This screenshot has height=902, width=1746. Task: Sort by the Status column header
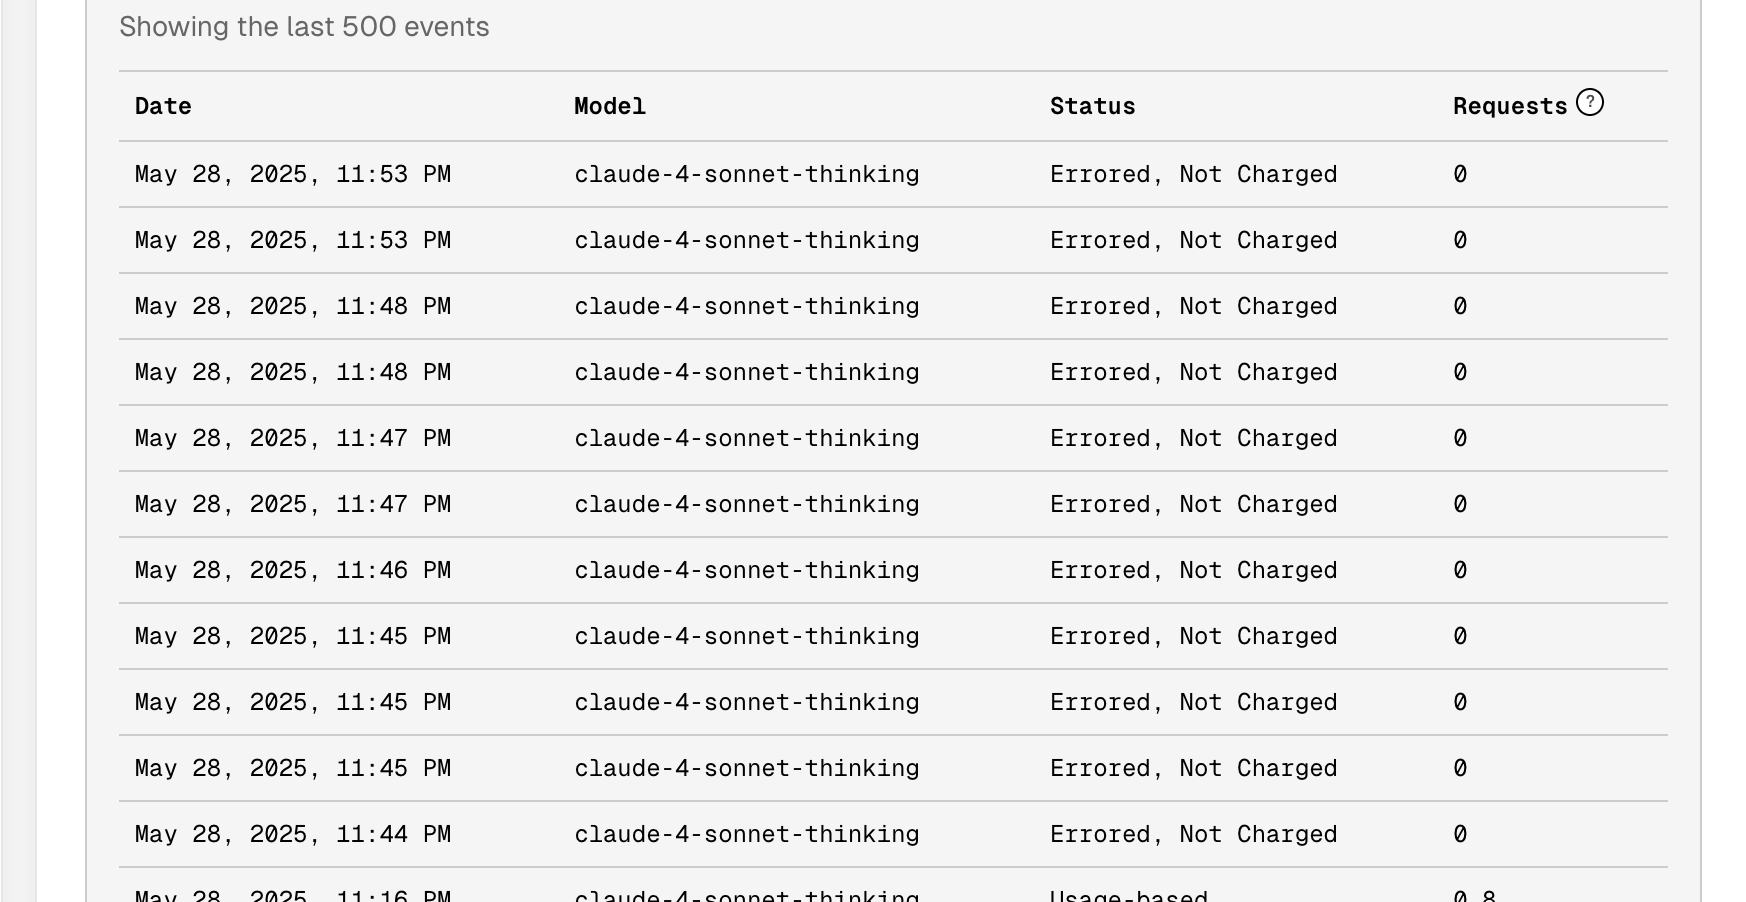pos(1092,107)
